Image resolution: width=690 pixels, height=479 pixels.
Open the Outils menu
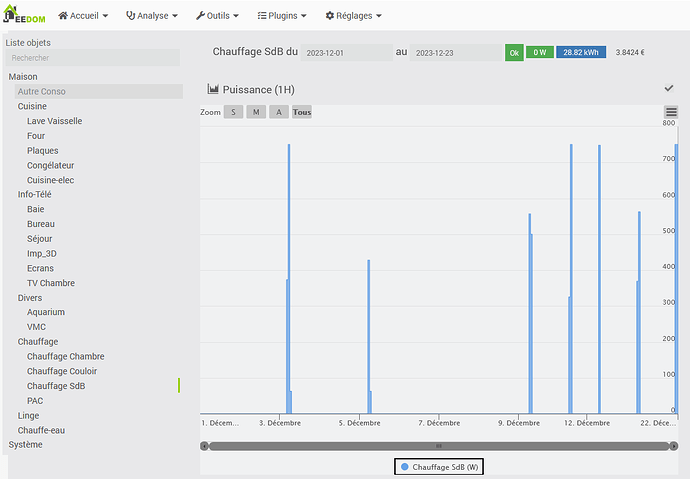pyautogui.click(x=217, y=16)
